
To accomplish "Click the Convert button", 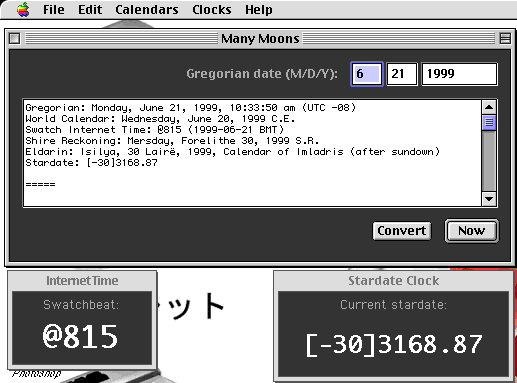I will click(x=402, y=231).
